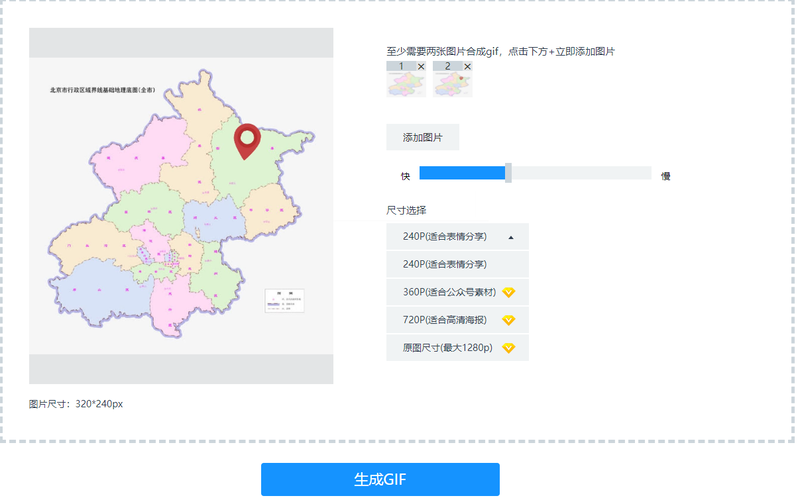Screen dimensions: 800x500
Task: Click the map legend box in preview
Action: 284,301
